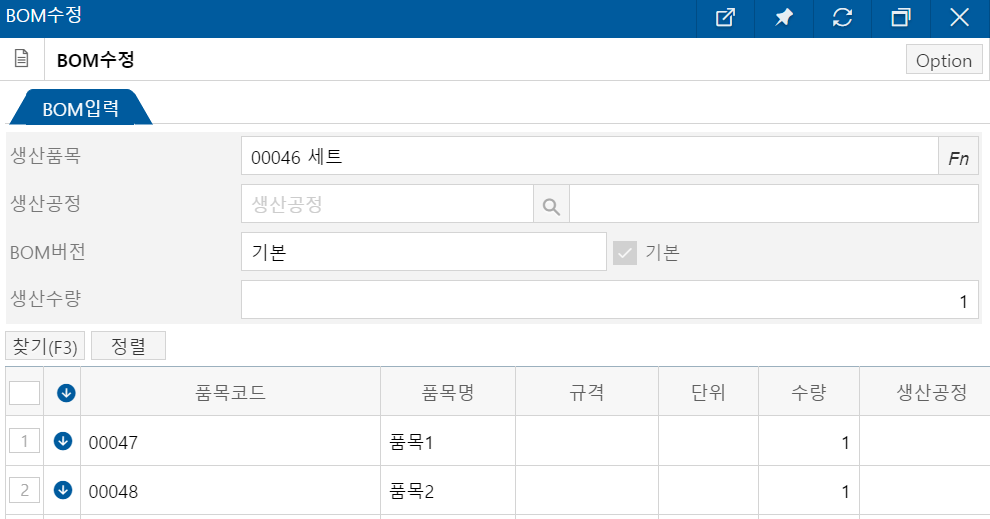The height and width of the screenshot is (519, 990).
Task: Click the 생산품목 field showing 00046 세트
Action: pyautogui.click(x=590, y=156)
